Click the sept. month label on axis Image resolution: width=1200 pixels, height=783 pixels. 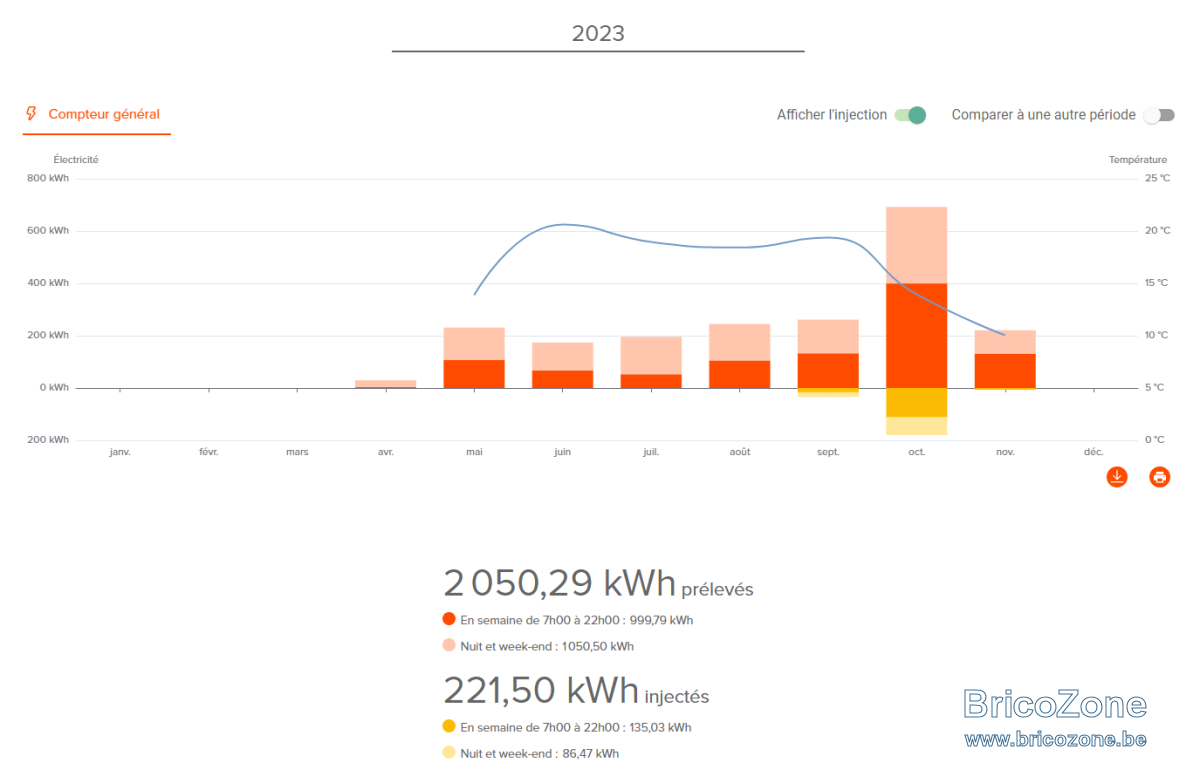pyautogui.click(x=828, y=452)
